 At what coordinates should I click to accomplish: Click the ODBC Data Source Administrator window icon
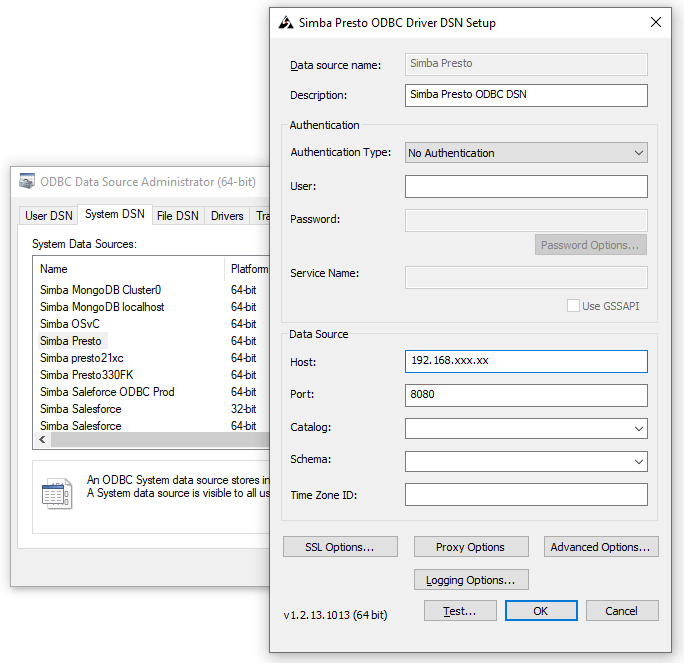coord(27,181)
